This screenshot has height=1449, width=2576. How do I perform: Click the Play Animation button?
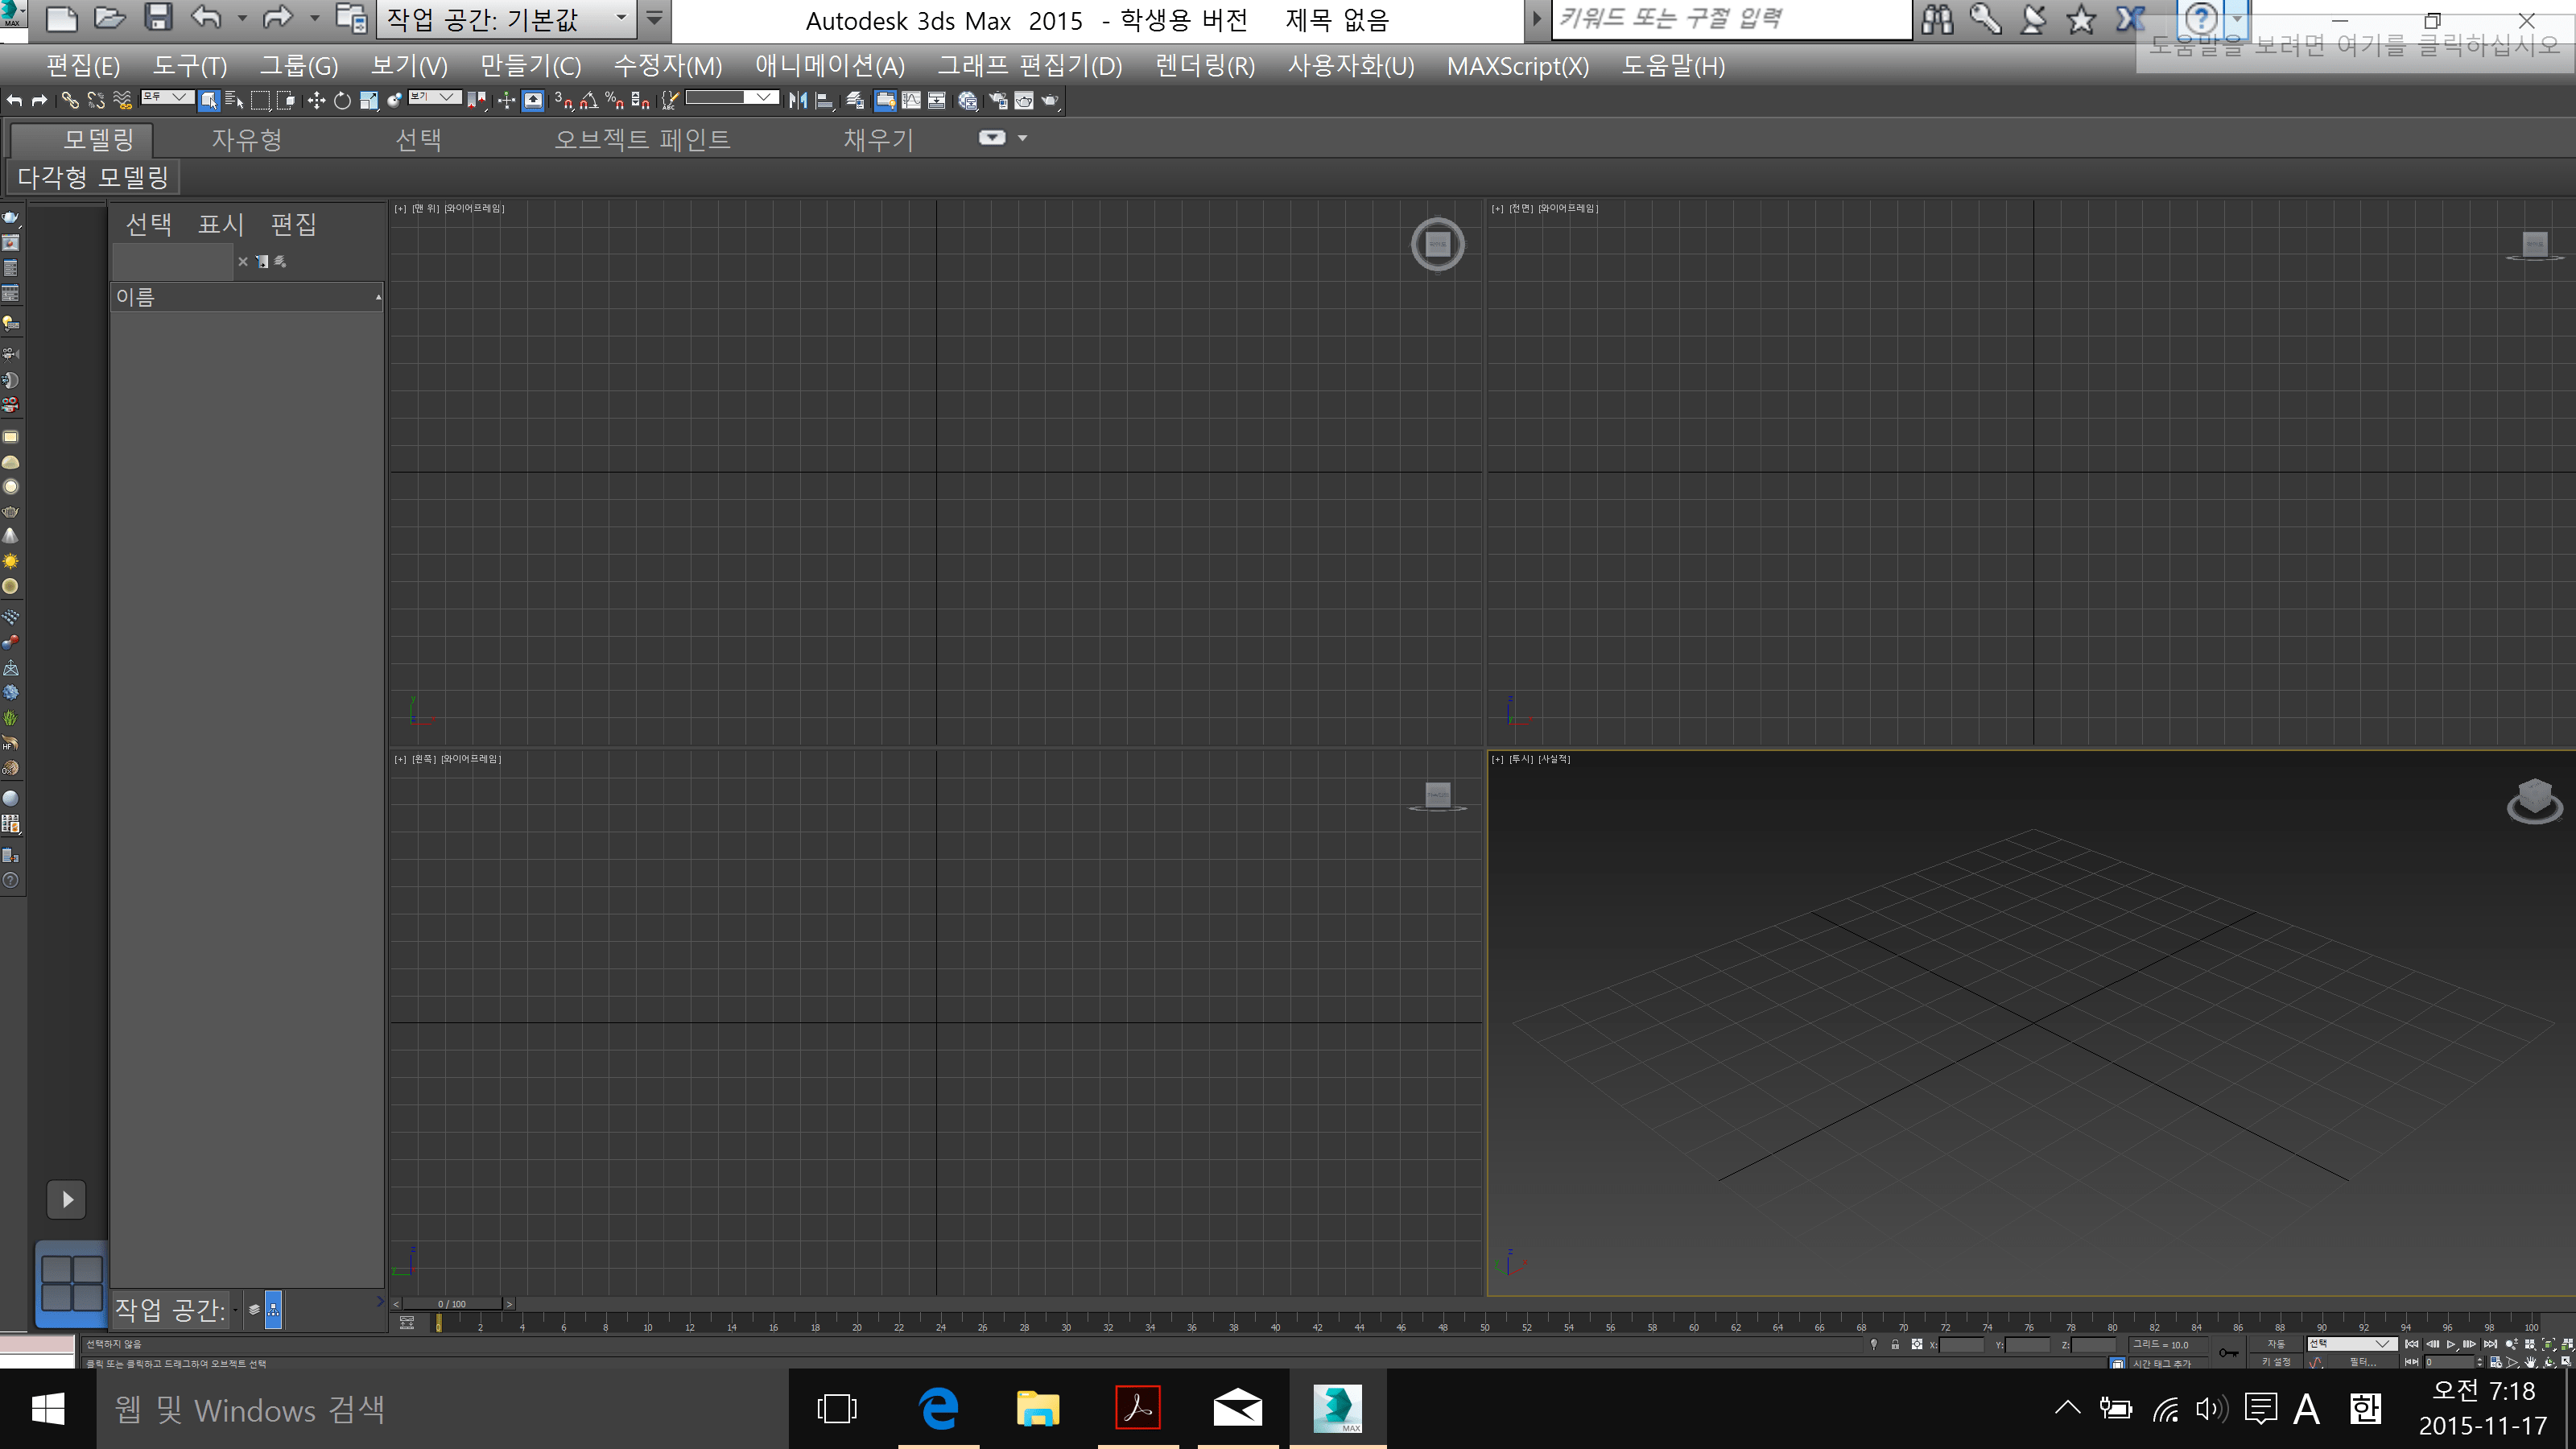tap(2451, 1345)
